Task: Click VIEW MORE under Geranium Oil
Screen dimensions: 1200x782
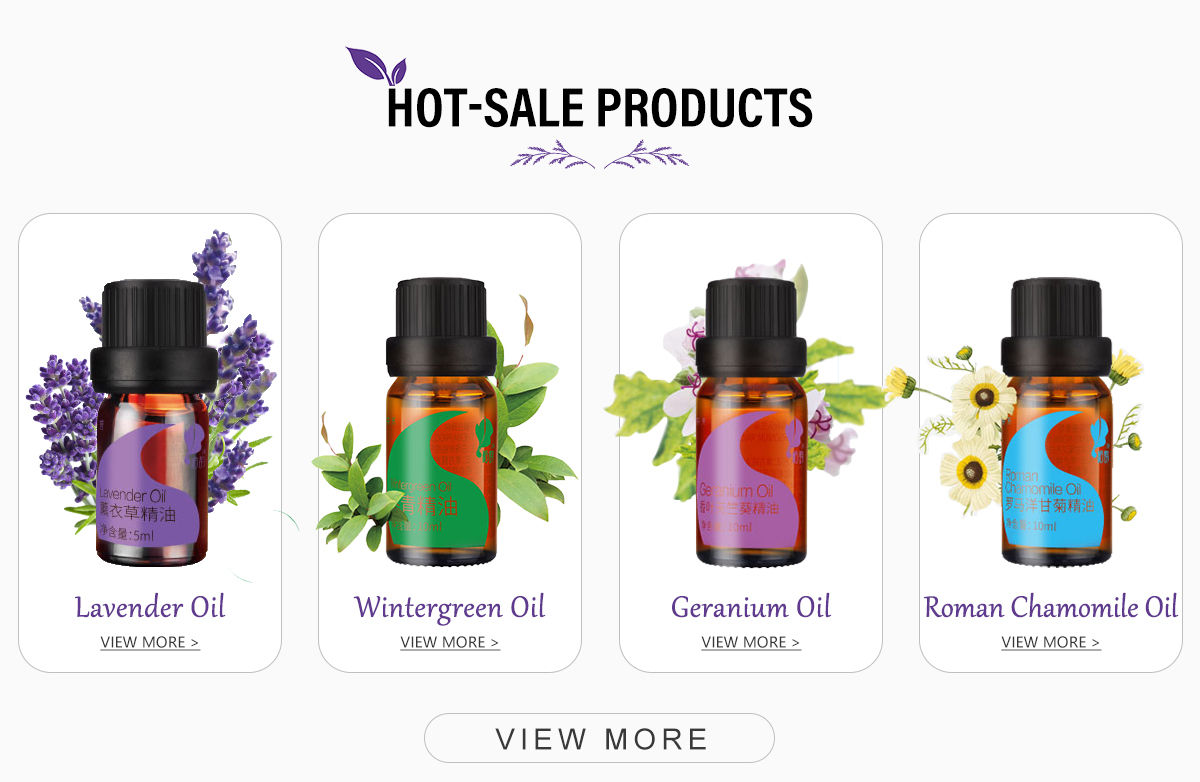Action: click(x=751, y=642)
